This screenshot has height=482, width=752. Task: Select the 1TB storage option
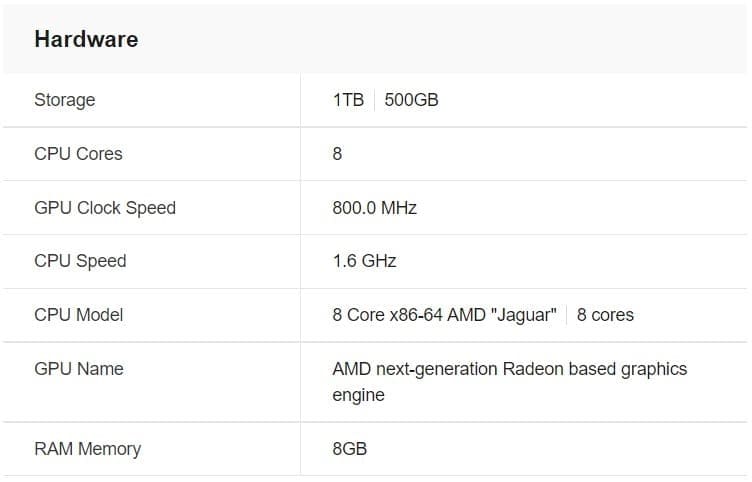point(348,100)
